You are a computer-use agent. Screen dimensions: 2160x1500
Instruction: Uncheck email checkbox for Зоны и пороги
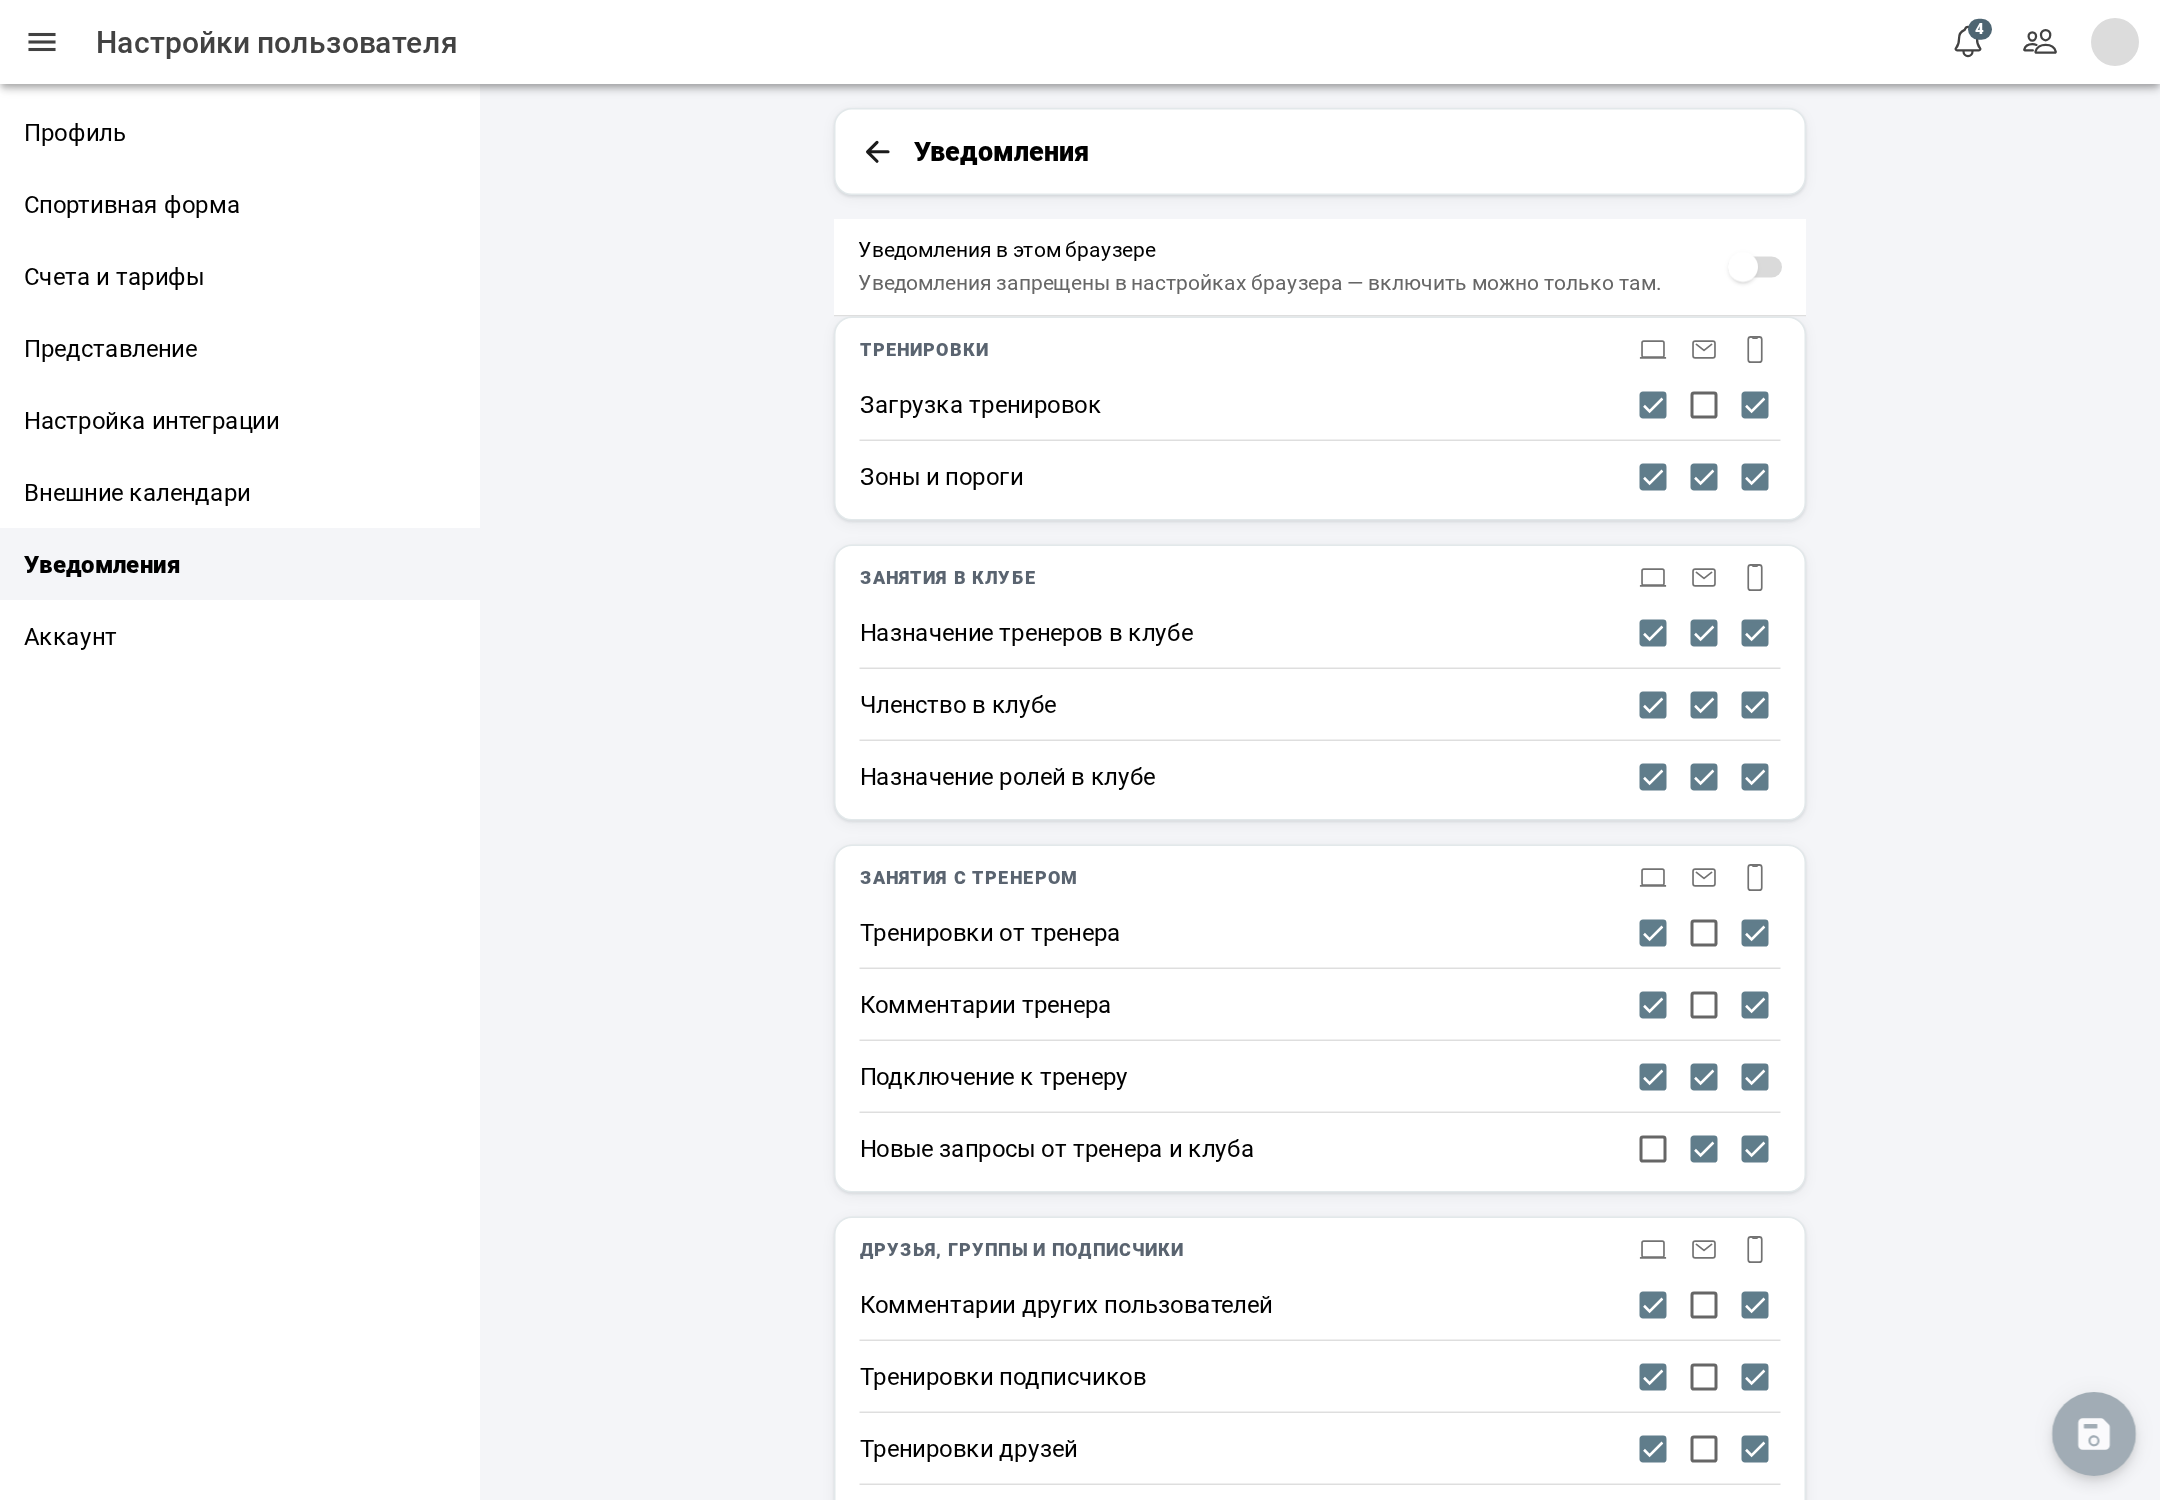1704,477
